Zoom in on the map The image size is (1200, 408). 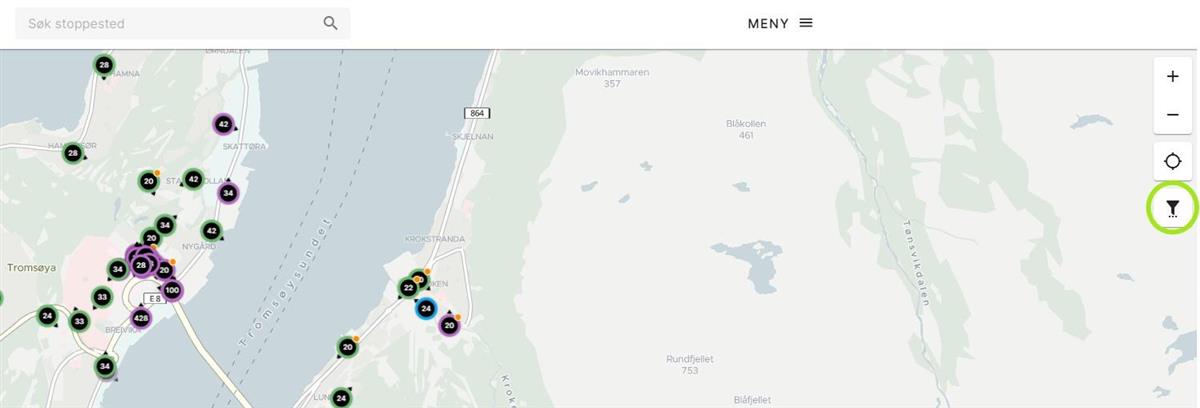tap(1173, 77)
